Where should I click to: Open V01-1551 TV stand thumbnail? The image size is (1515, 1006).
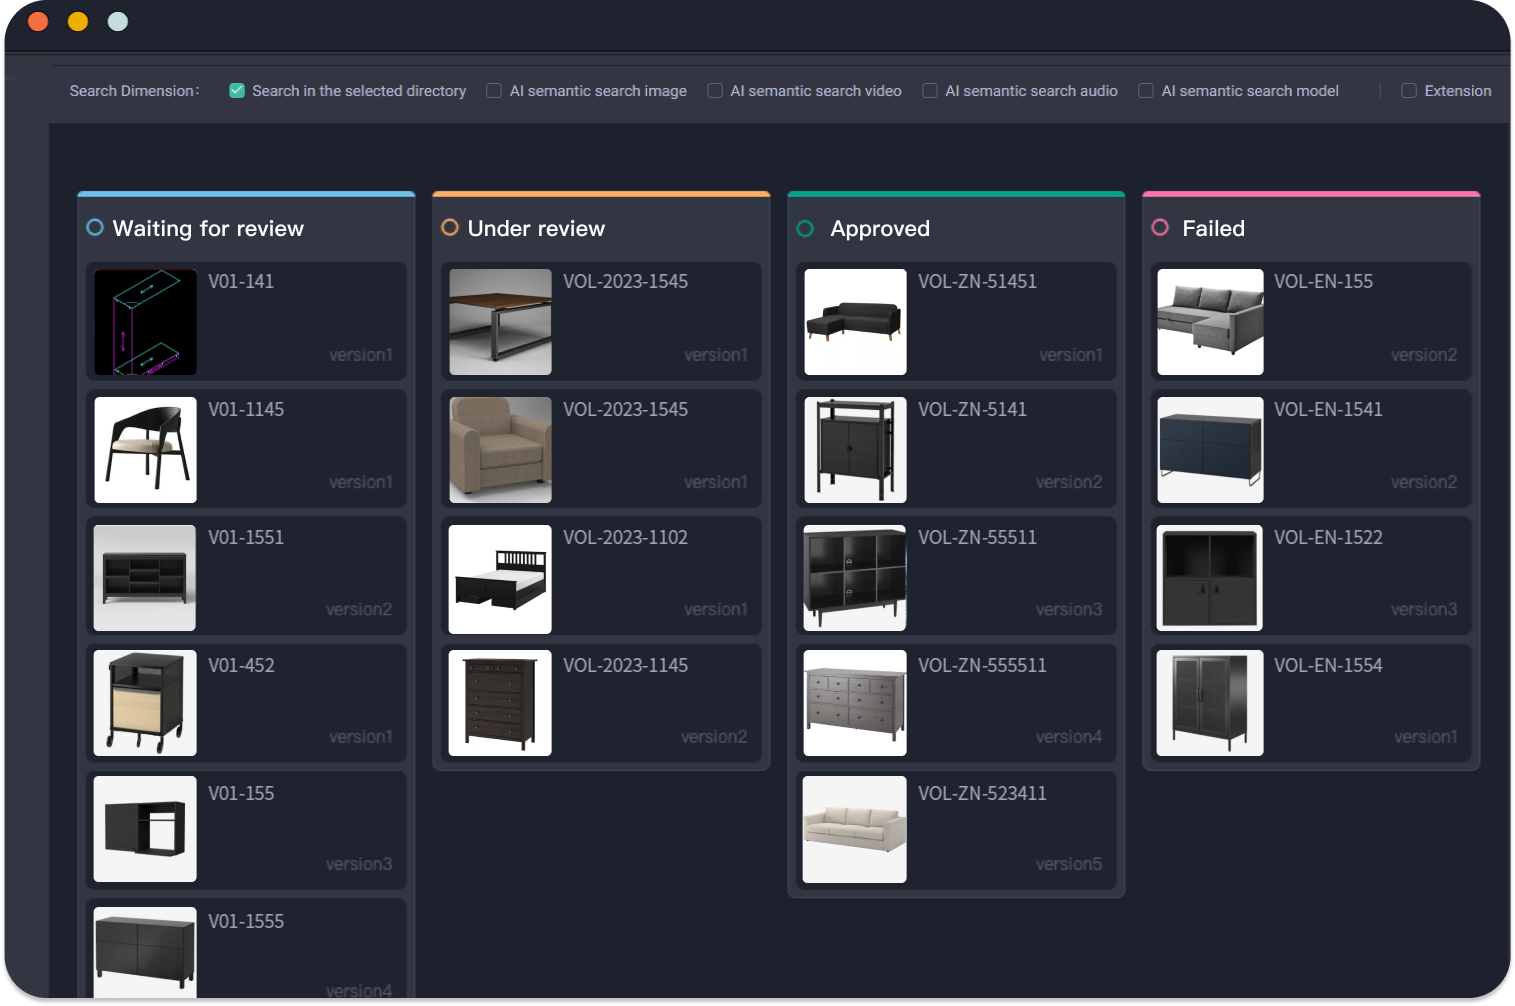[145, 578]
